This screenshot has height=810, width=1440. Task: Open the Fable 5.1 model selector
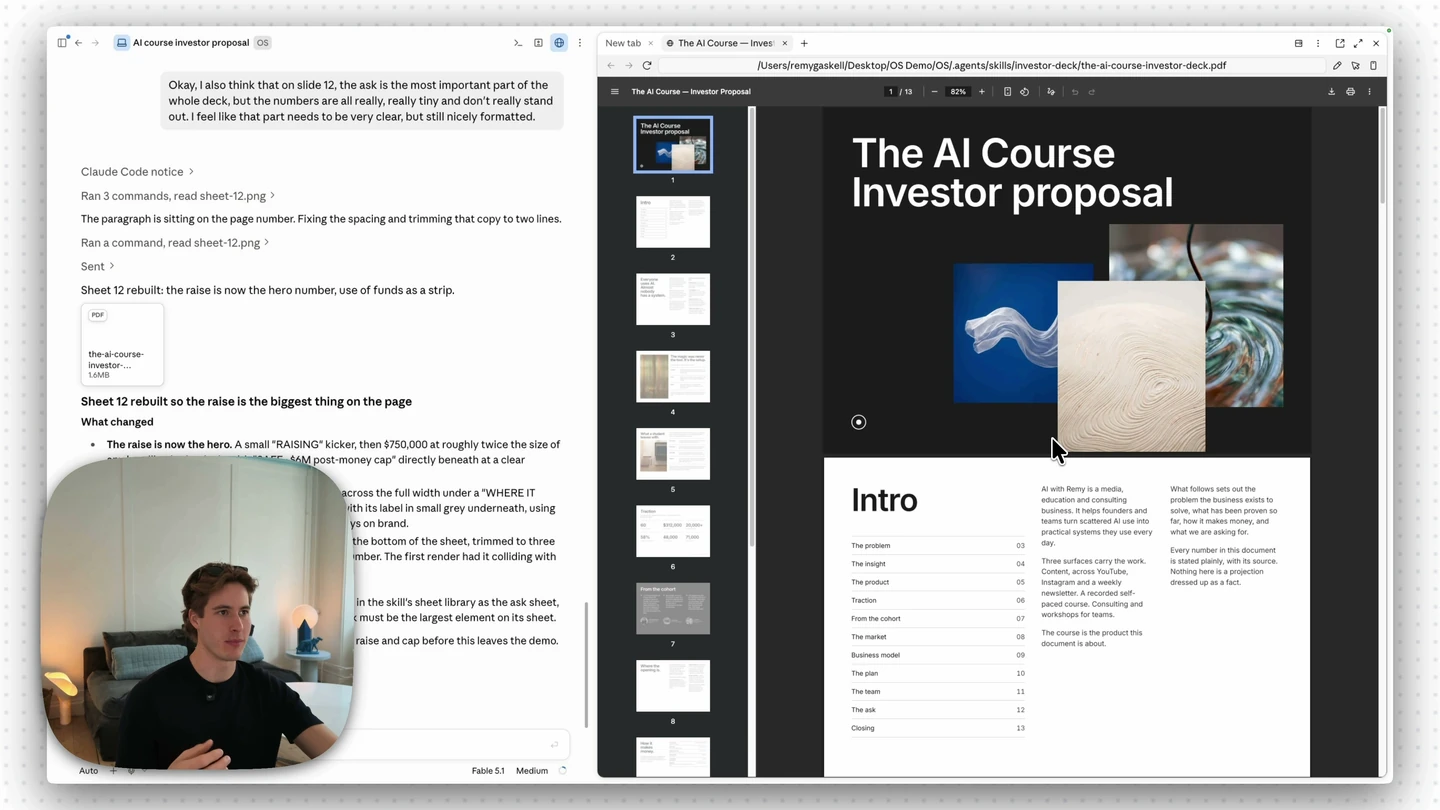488,771
